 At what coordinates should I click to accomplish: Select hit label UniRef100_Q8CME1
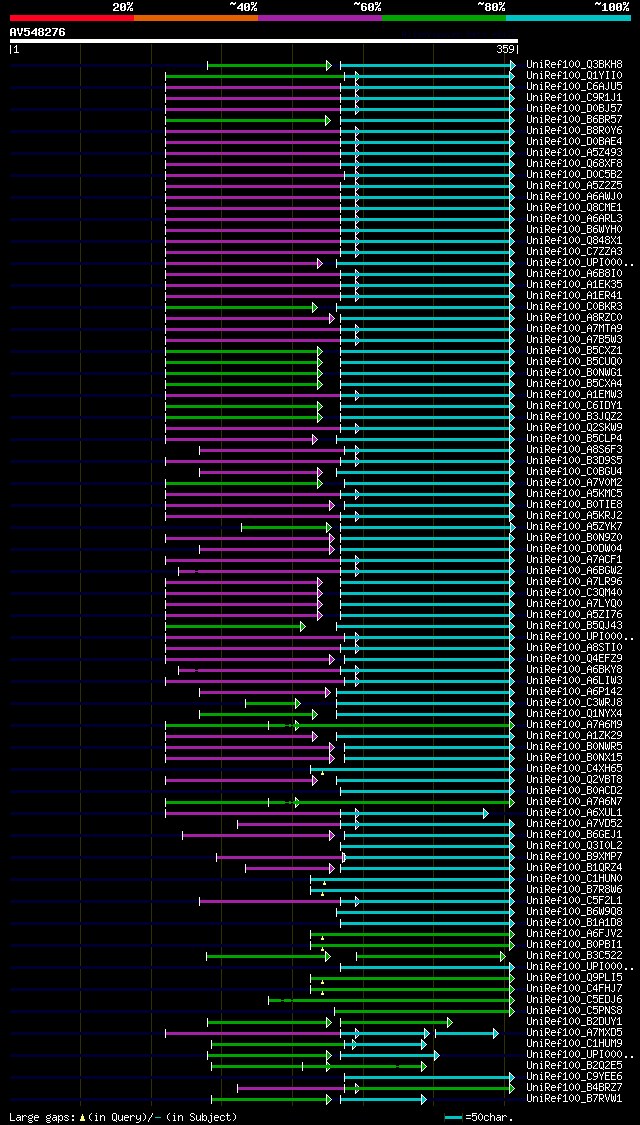pos(574,208)
